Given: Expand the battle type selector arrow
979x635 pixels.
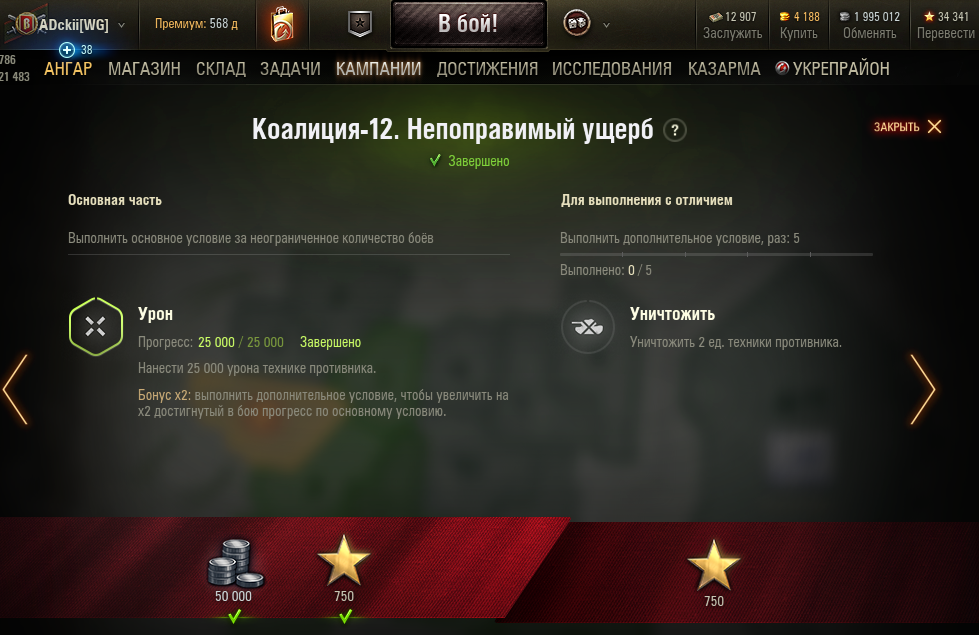Looking at the screenshot, I should (606, 26).
